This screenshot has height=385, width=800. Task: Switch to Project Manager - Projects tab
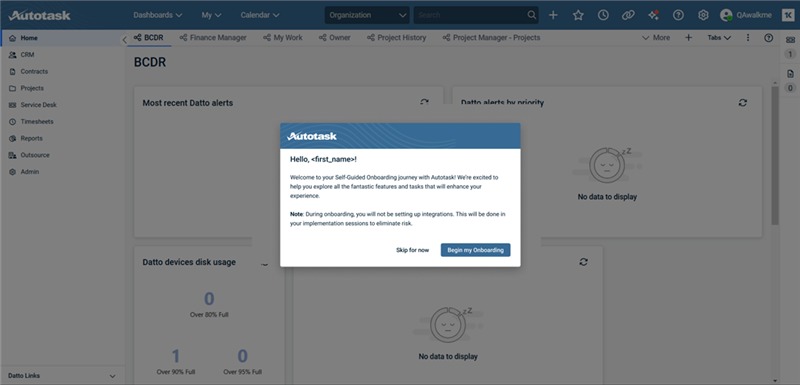click(x=491, y=38)
